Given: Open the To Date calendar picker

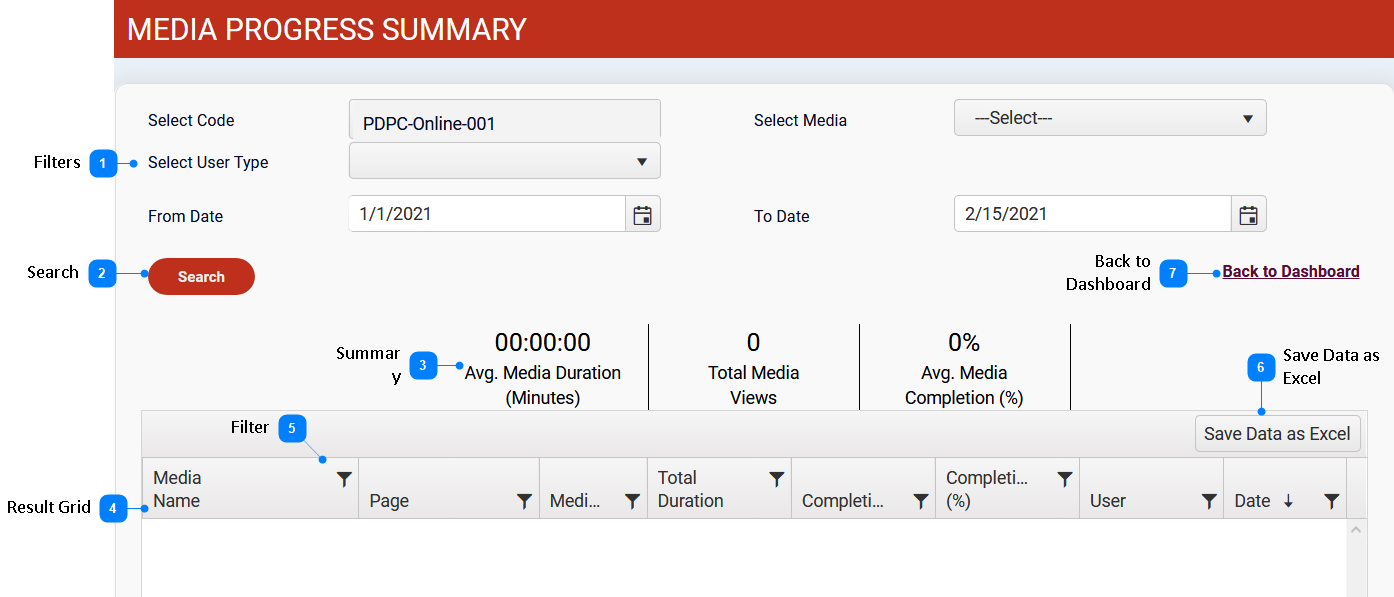Looking at the screenshot, I should 1248,215.
